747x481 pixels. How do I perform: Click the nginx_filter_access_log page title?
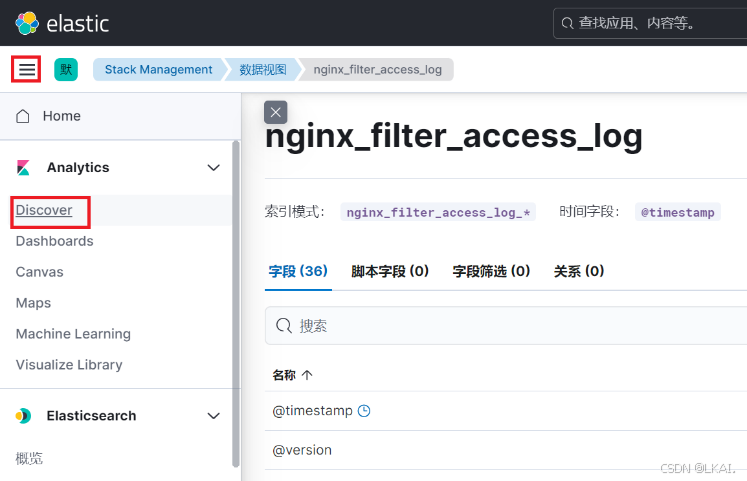pyautogui.click(x=454, y=137)
